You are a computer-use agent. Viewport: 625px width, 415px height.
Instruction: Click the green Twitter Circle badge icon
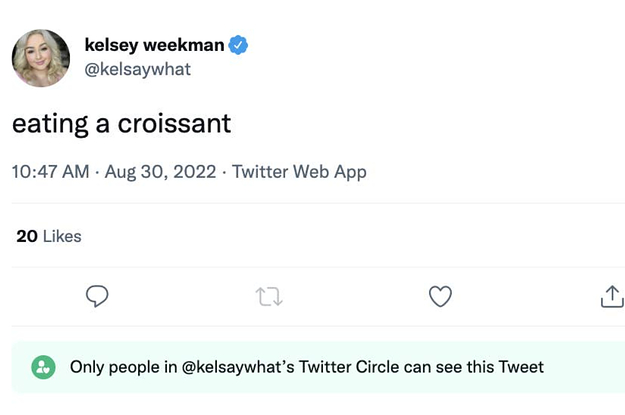click(x=43, y=367)
